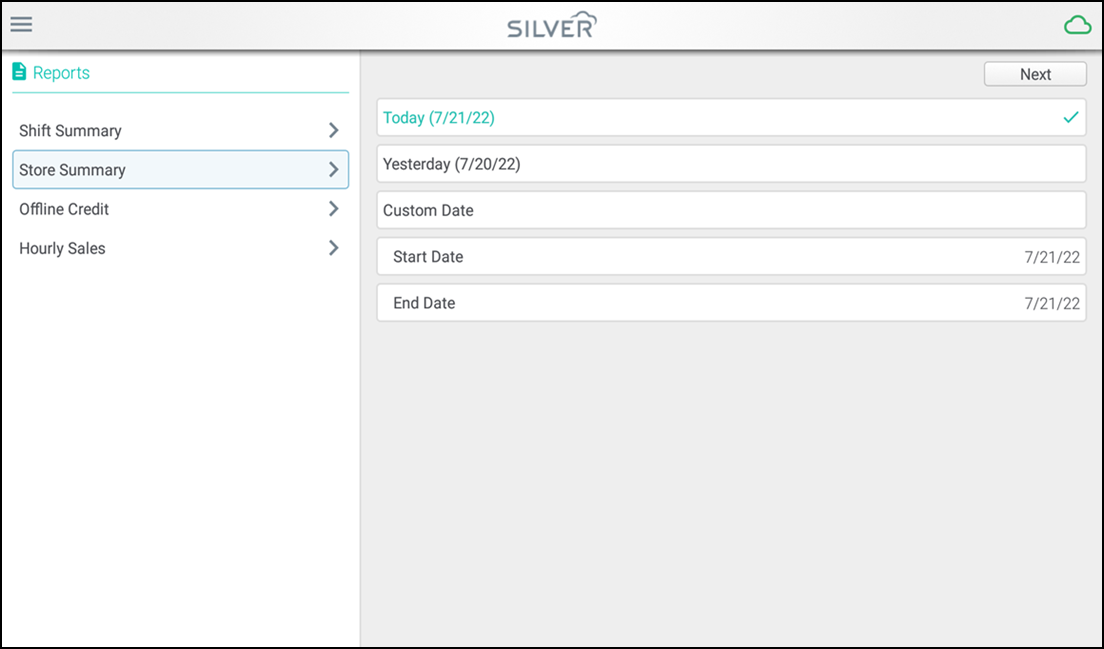The height and width of the screenshot is (649, 1104).
Task: Click the Reports document icon
Action: click(19, 72)
